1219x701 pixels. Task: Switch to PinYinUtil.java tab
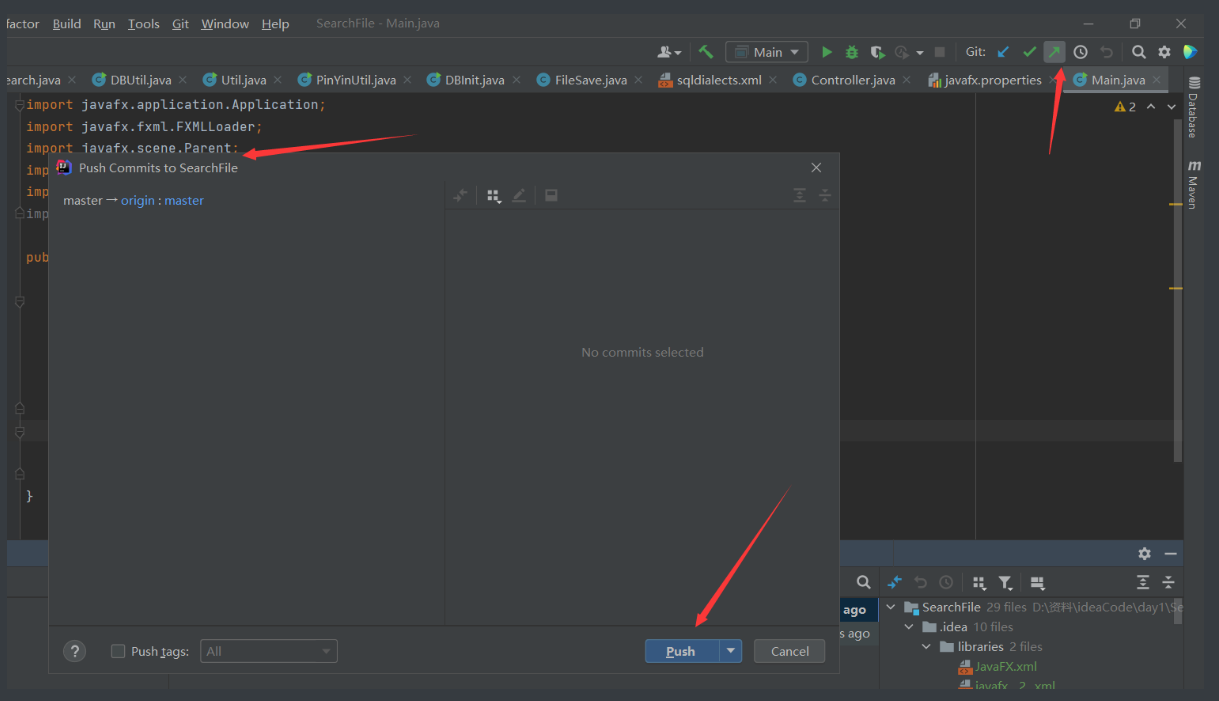[x=355, y=80]
